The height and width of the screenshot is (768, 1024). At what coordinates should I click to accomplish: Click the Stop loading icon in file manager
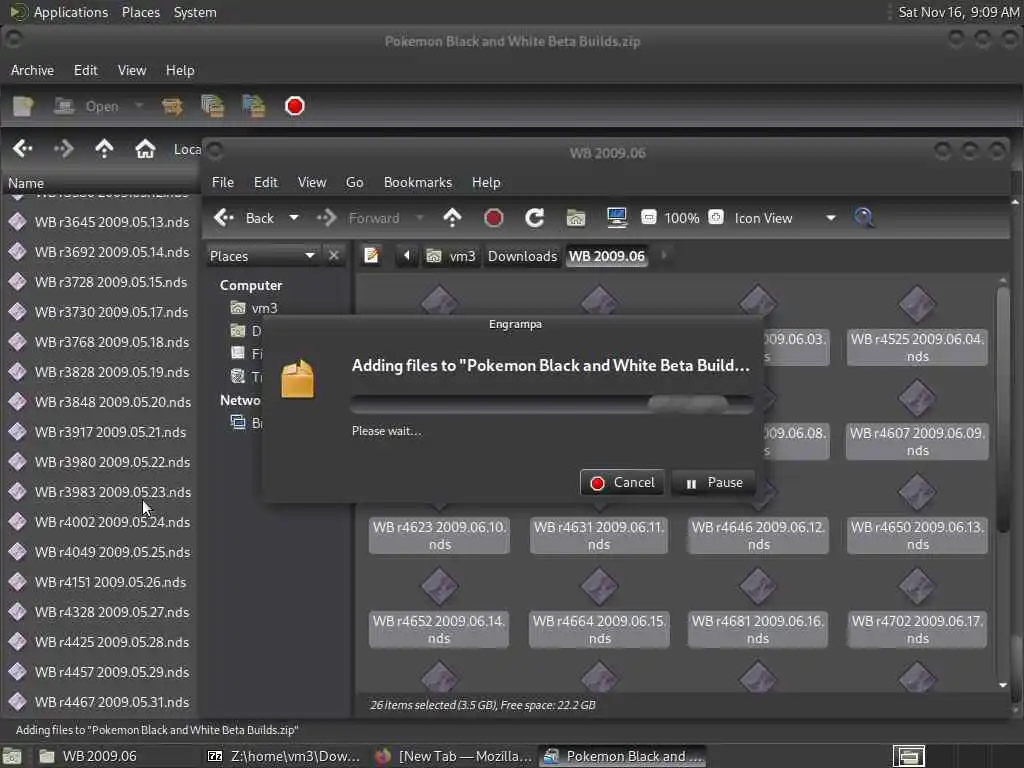[494, 218]
